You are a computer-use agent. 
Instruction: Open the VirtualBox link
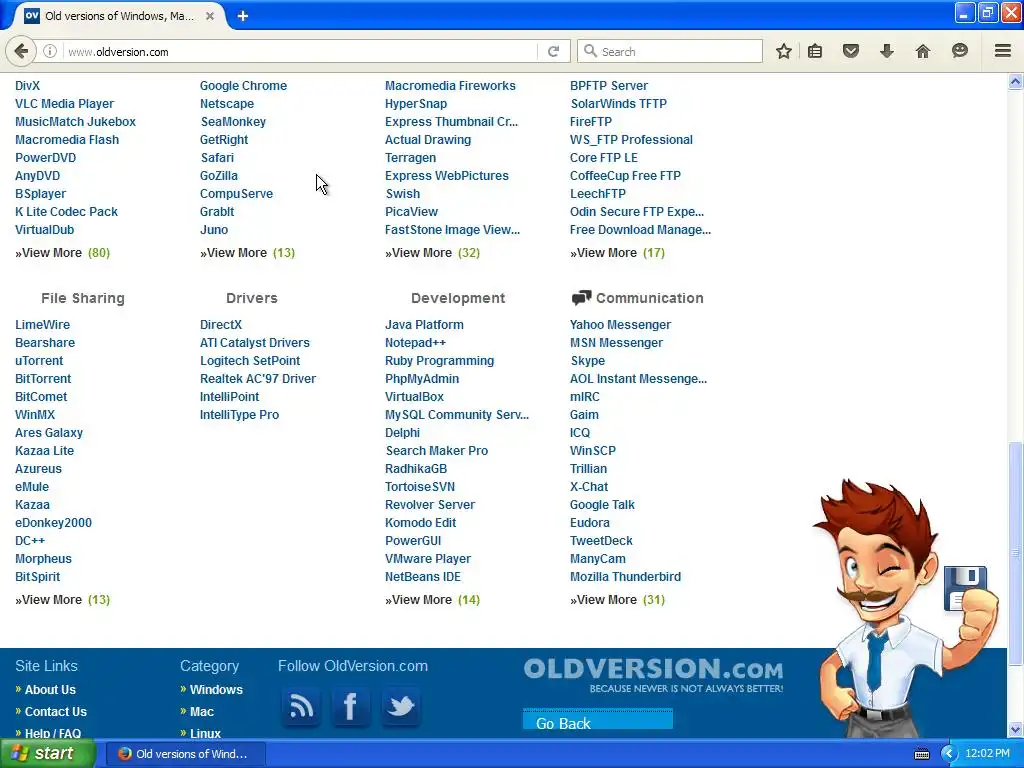pos(414,396)
